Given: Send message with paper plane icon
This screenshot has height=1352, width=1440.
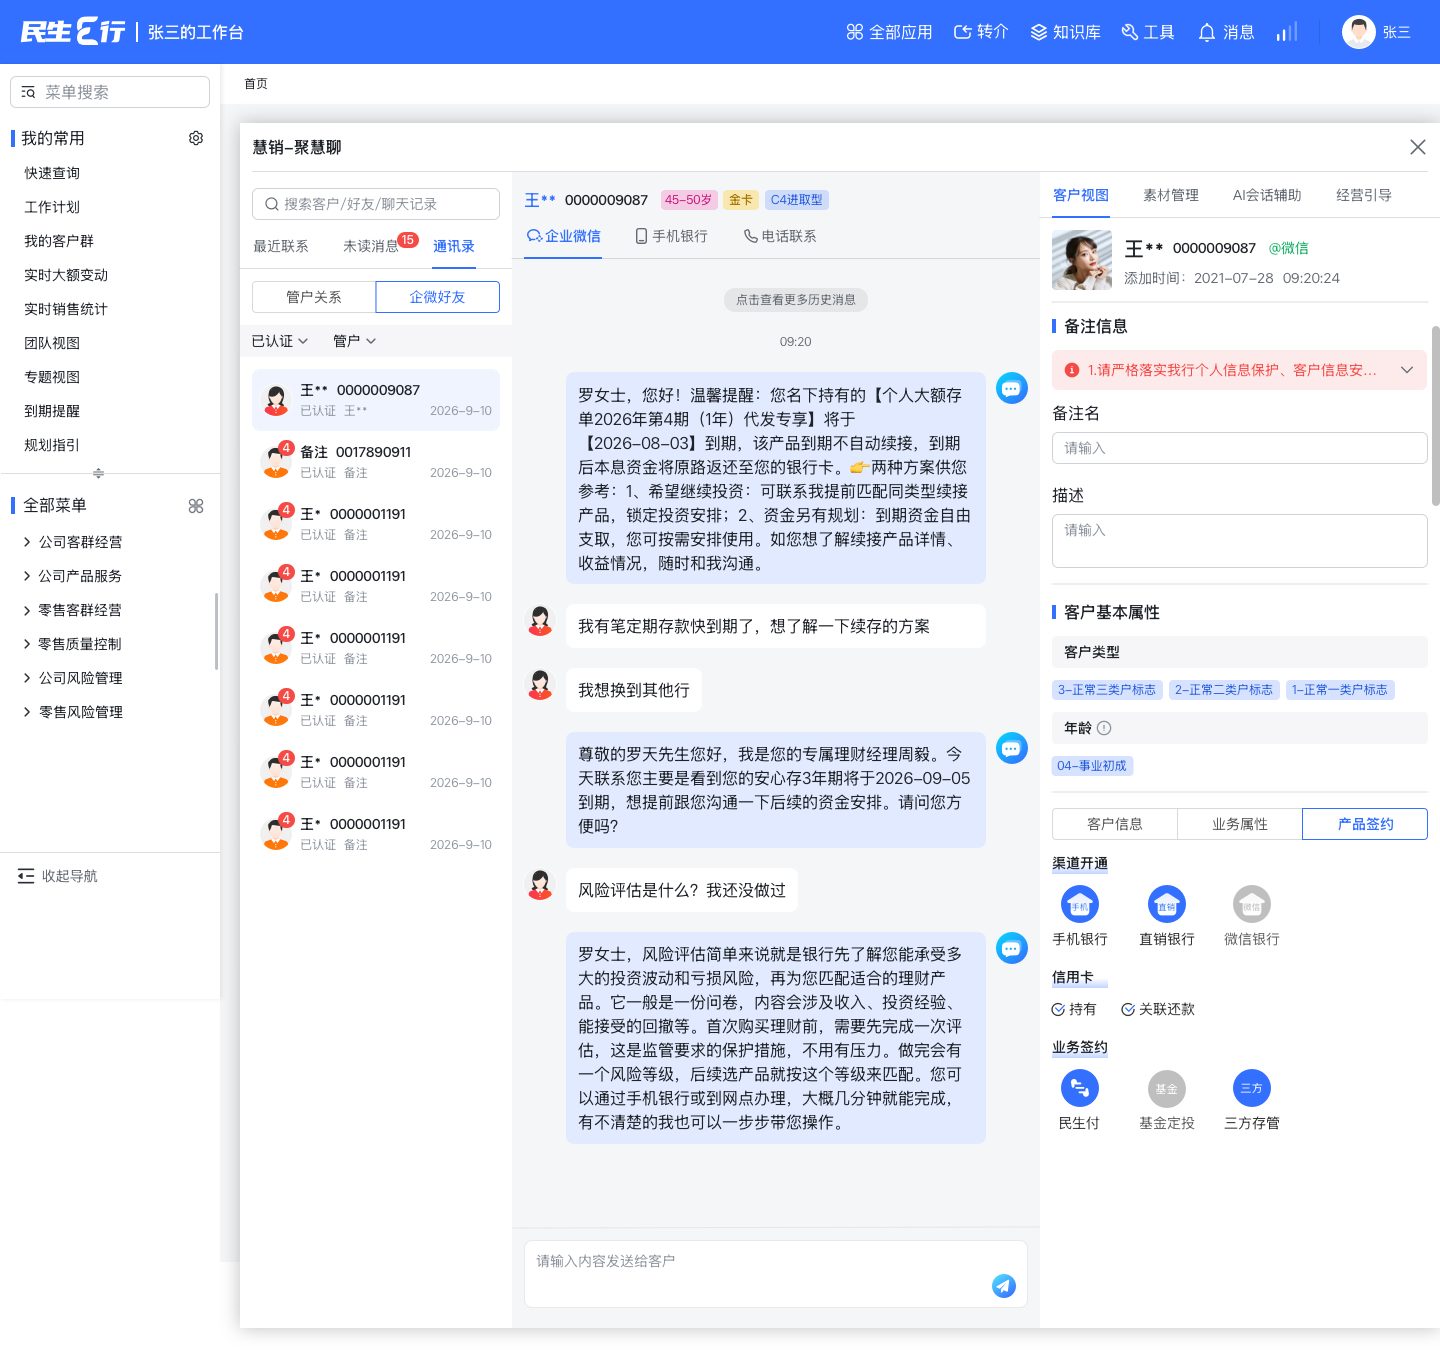Looking at the screenshot, I should pos(1004,1286).
